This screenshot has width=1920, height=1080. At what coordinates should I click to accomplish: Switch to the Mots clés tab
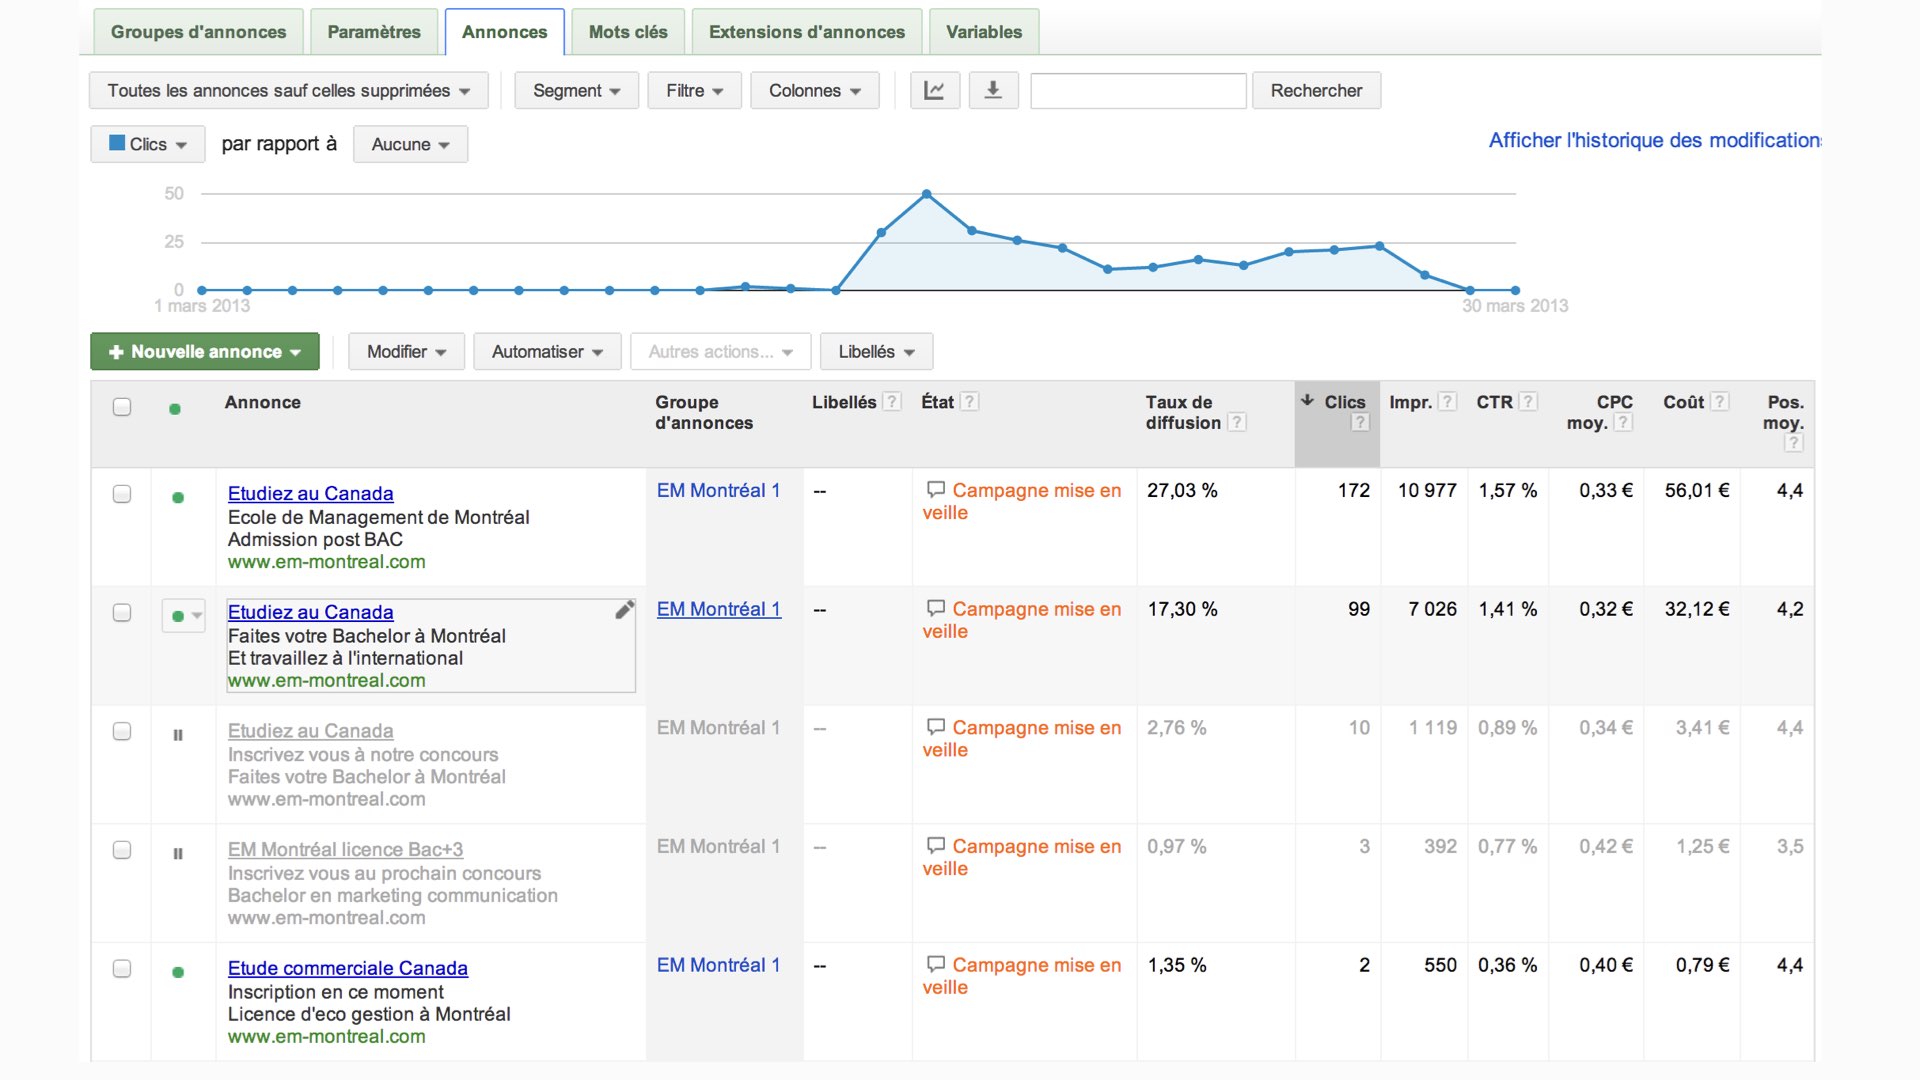click(x=628, y=32)
